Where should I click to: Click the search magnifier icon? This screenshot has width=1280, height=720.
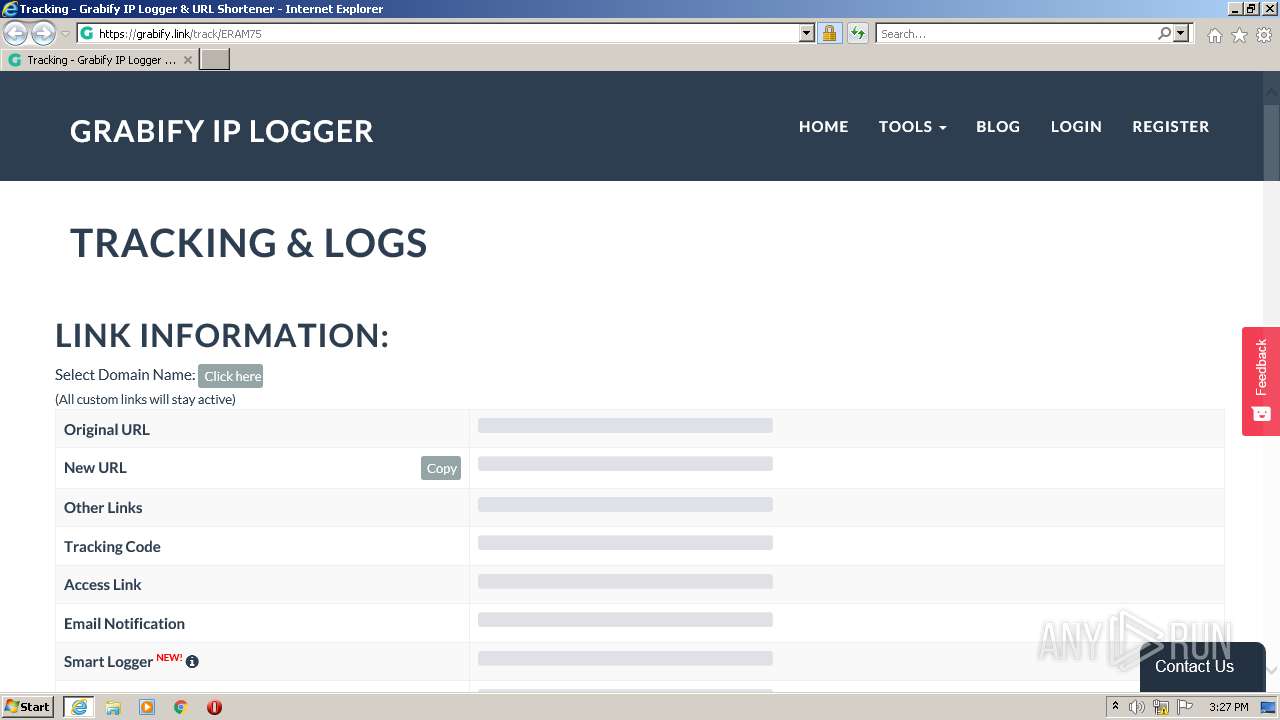pos(1164,33)
